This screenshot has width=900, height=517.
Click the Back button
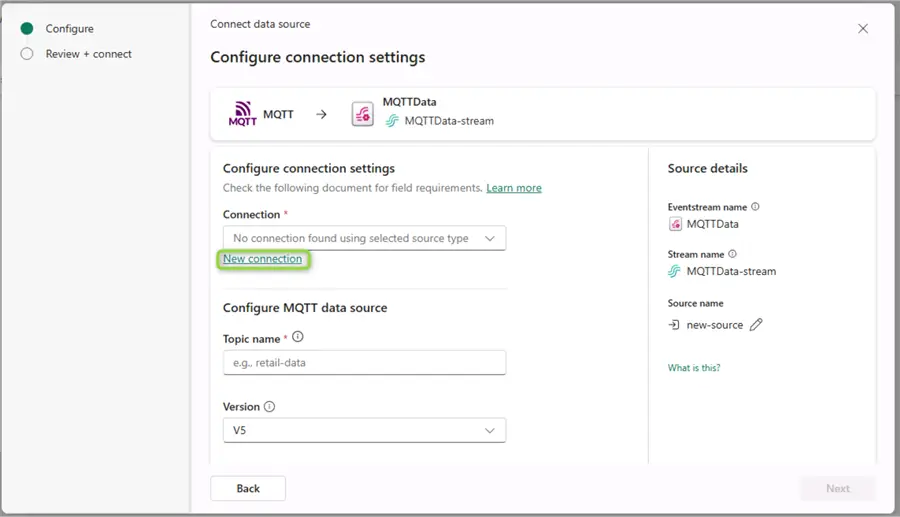pos(248,488)
